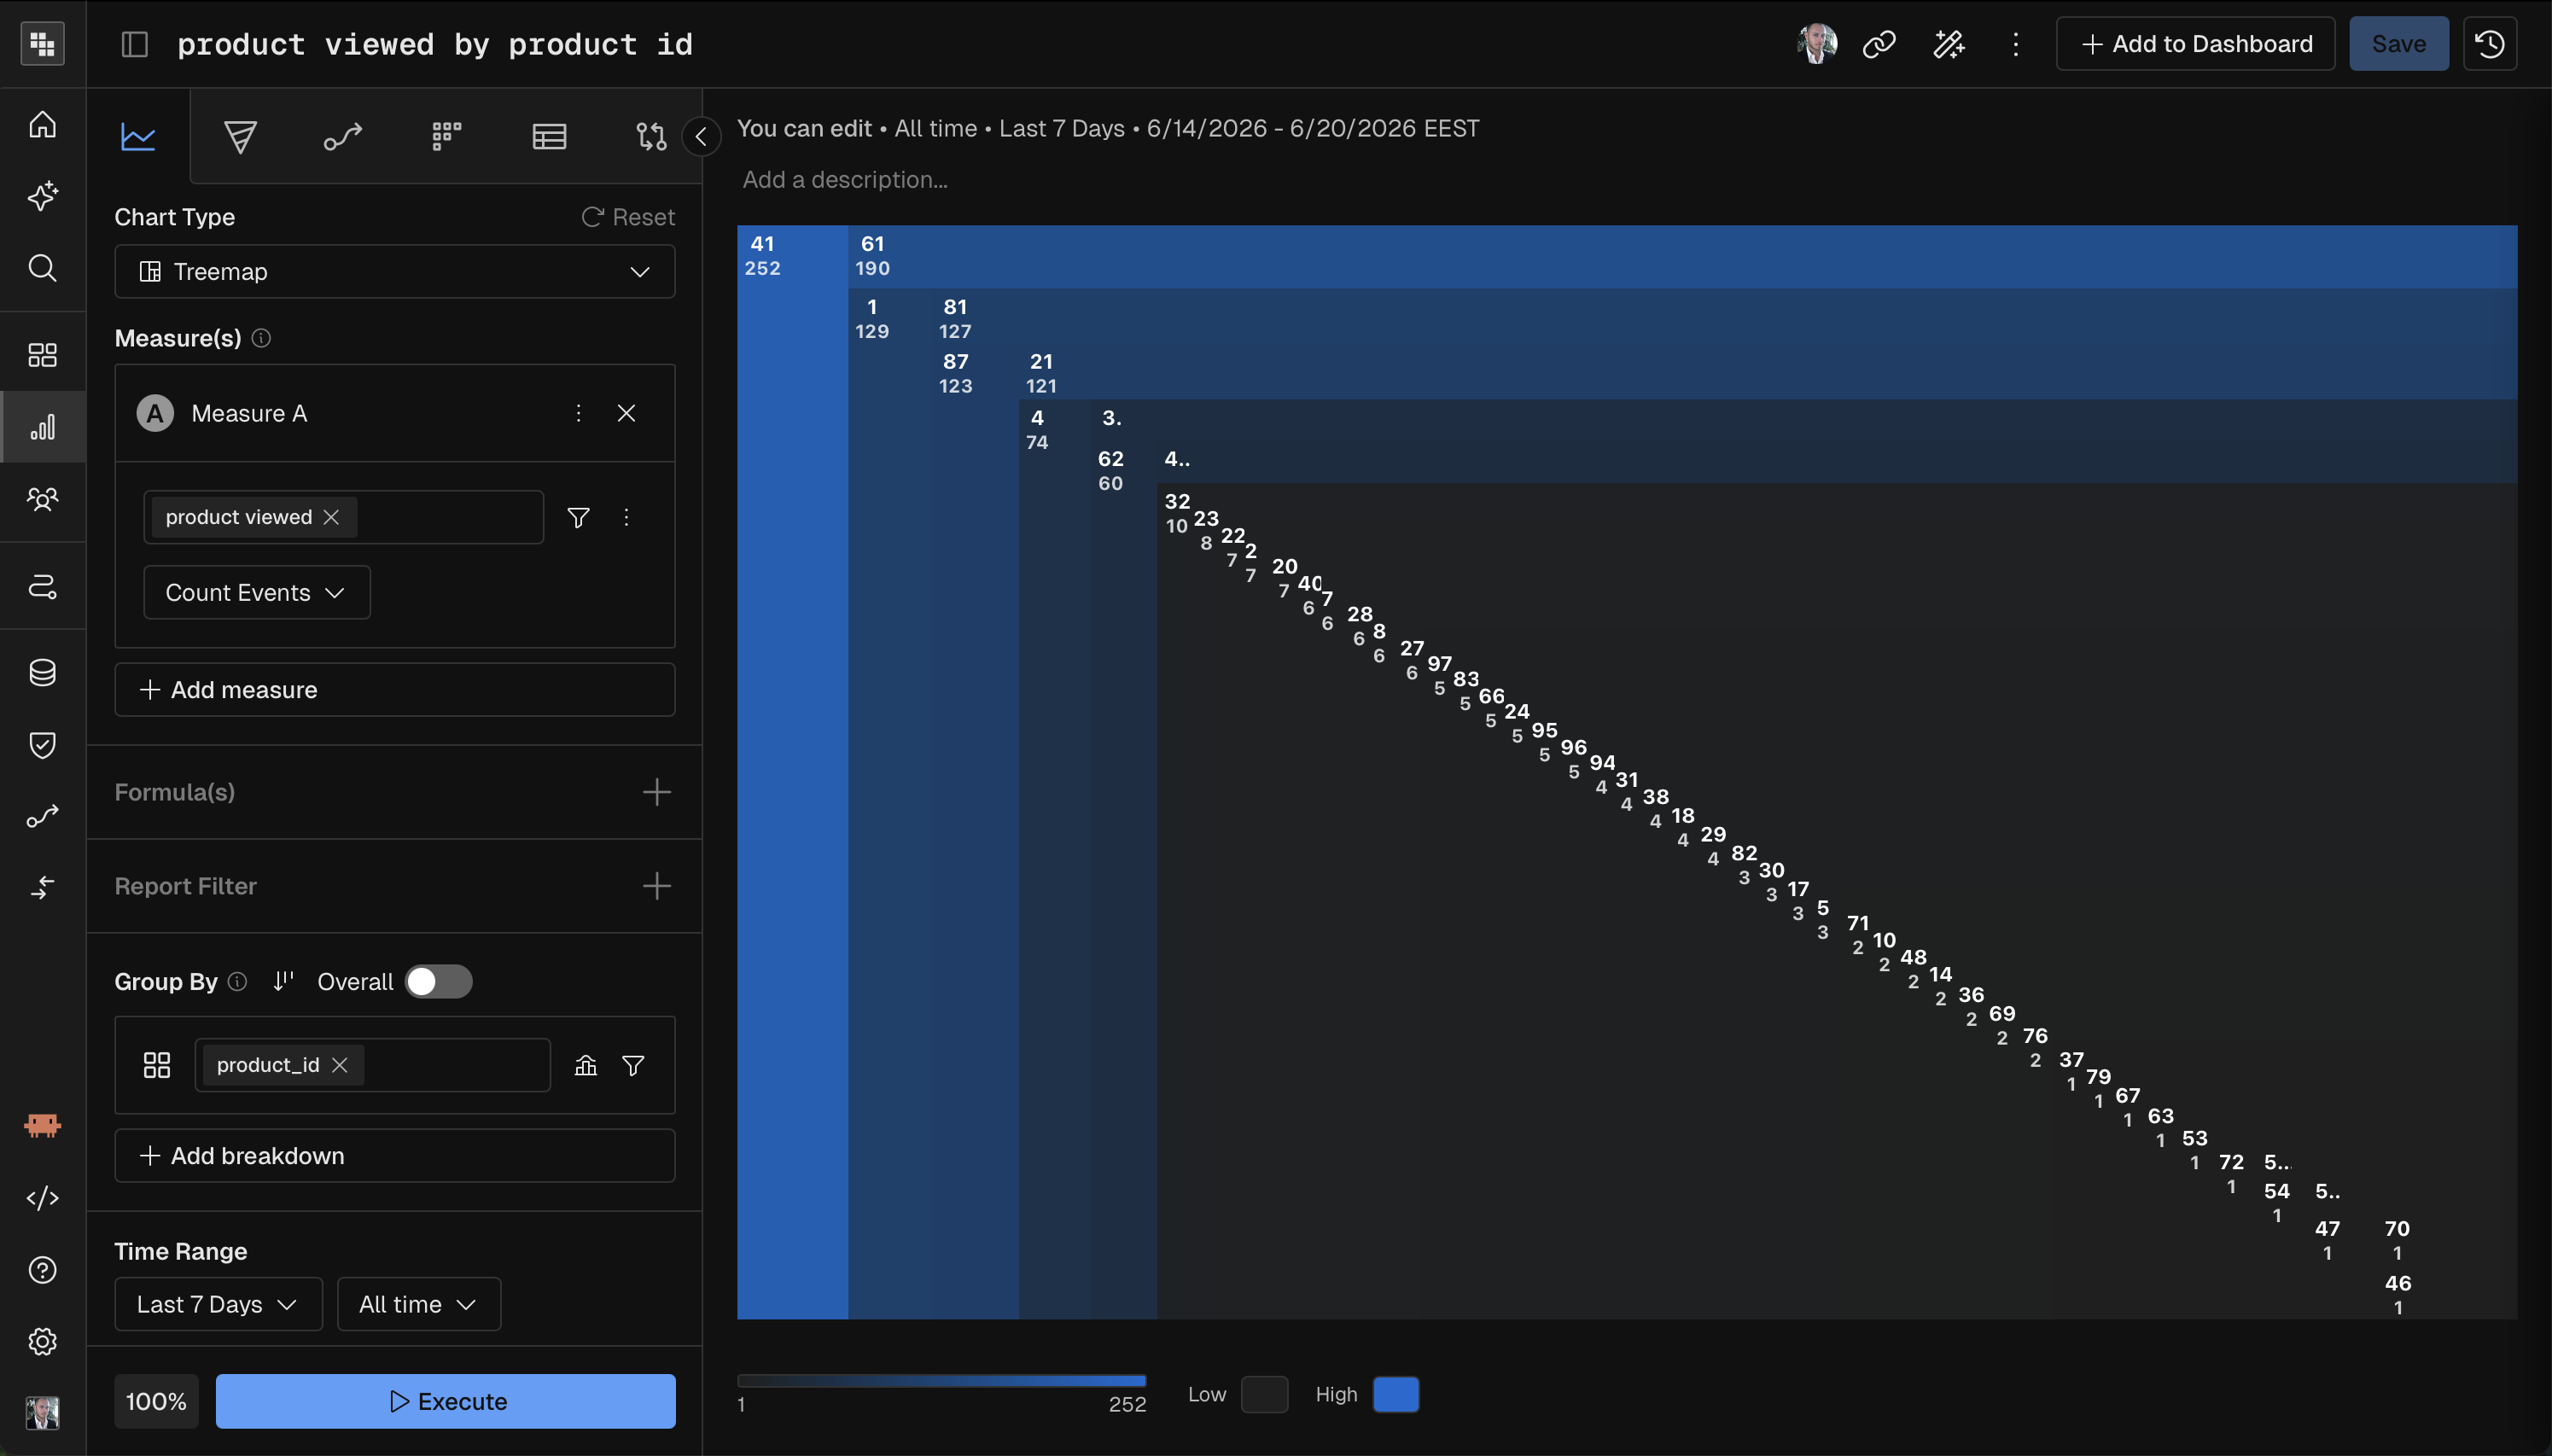Filter product_id breakdown with funnel icon
This screenshot has width=2552, height=1456.
(633, 1065)
